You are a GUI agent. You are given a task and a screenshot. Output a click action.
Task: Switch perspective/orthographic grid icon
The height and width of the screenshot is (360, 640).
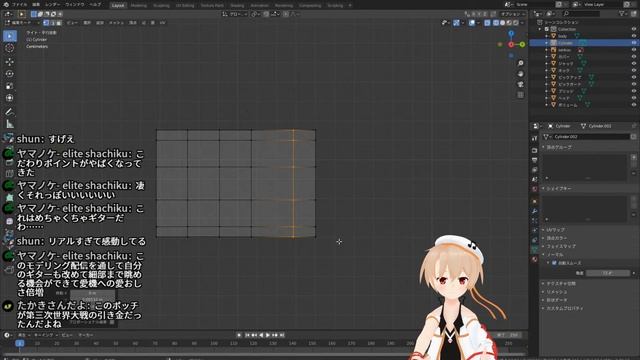coord(520,95)
